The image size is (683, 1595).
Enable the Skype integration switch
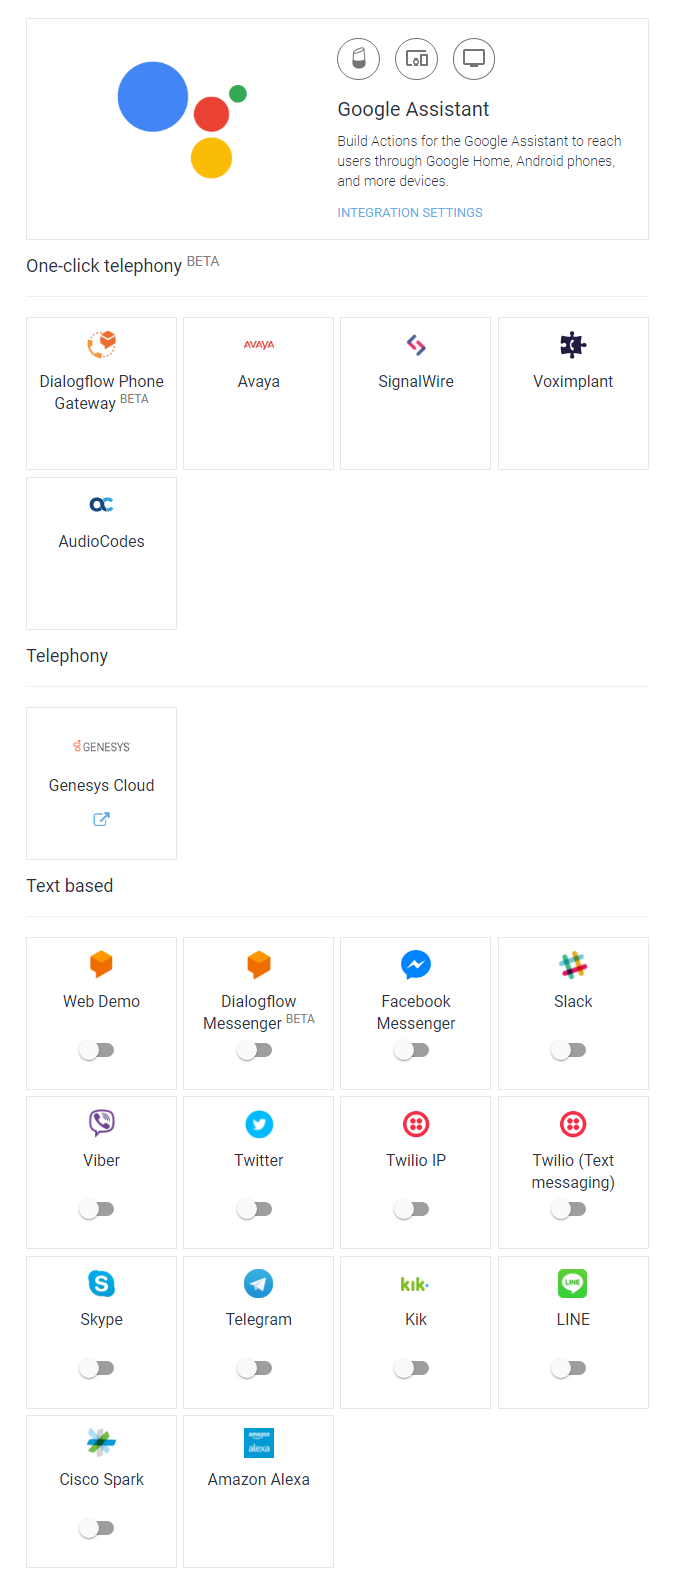pyautogui.click(x=97, y=1368)
